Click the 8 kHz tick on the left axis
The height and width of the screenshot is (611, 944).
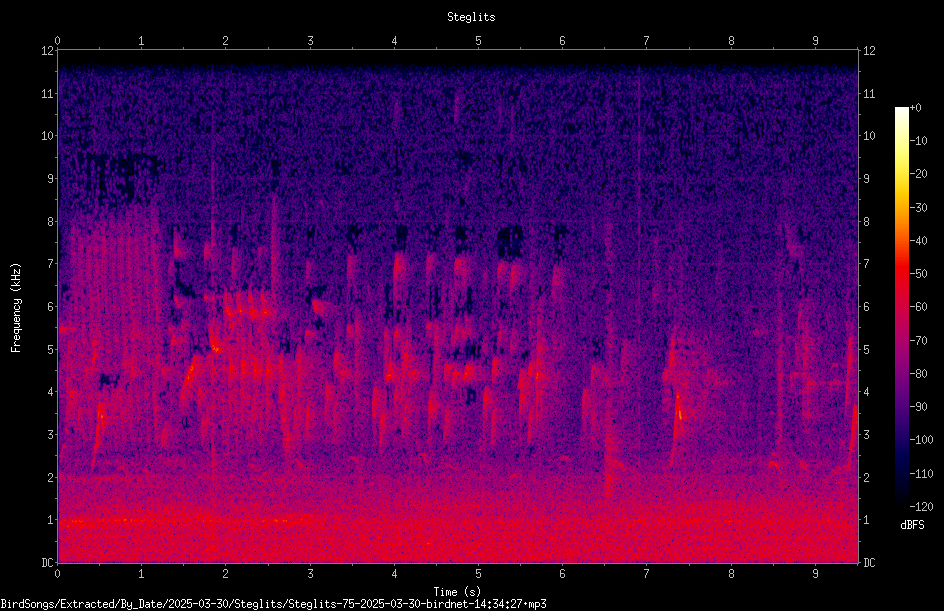[51, 222]
